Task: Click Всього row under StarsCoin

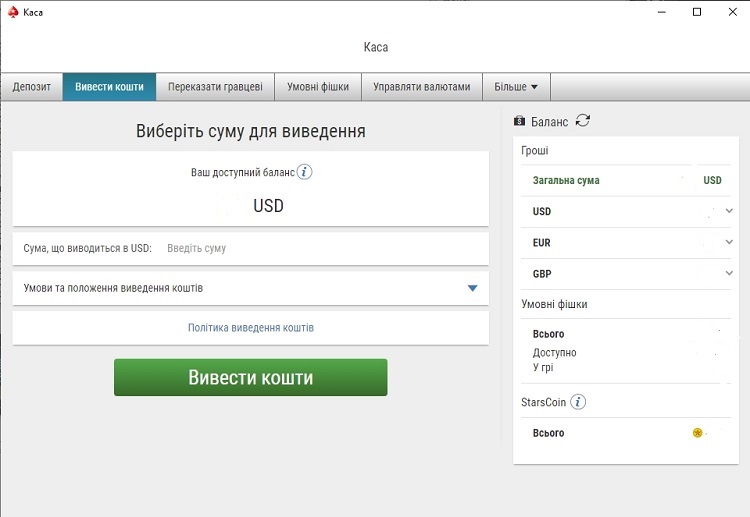Action: 626,433
